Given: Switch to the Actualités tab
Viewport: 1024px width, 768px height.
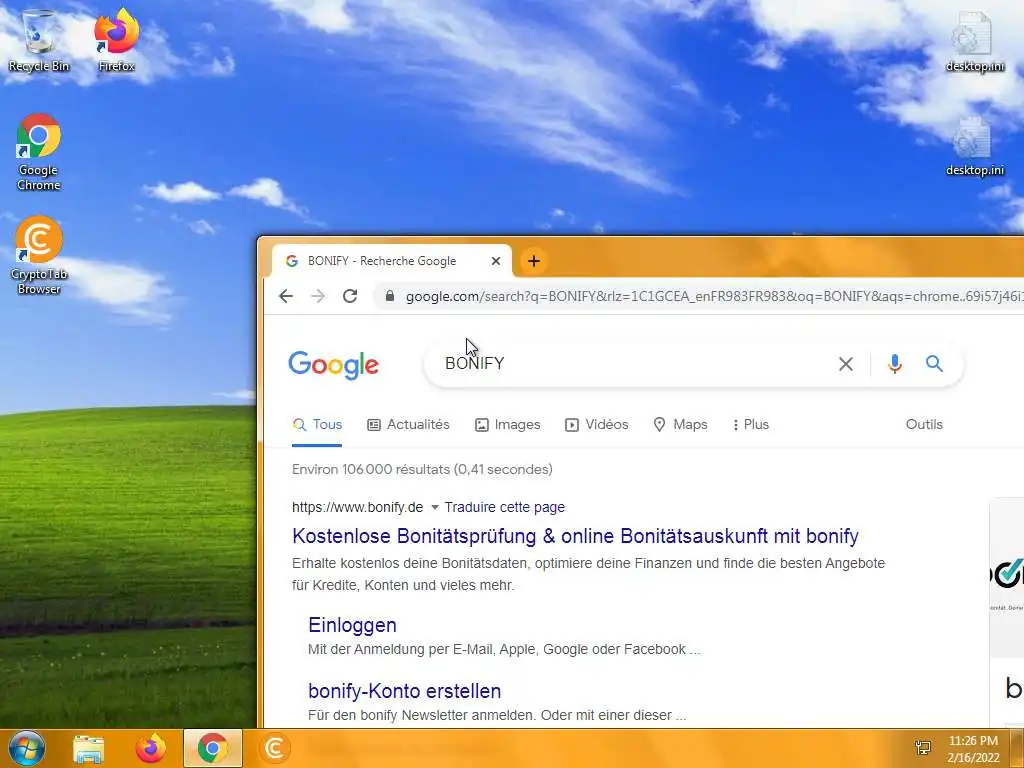Looking at the screenshot, I should point(408,424).
